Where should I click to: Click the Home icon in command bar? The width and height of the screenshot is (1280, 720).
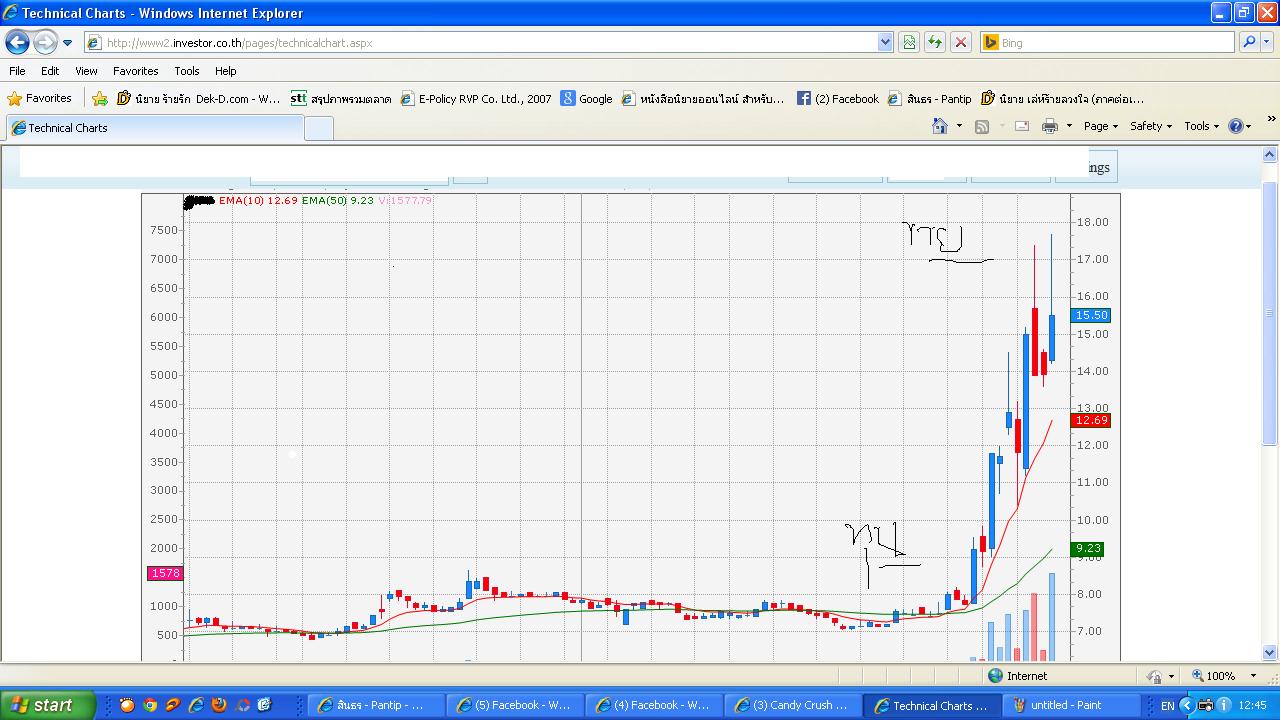click(x=940, y=126)
